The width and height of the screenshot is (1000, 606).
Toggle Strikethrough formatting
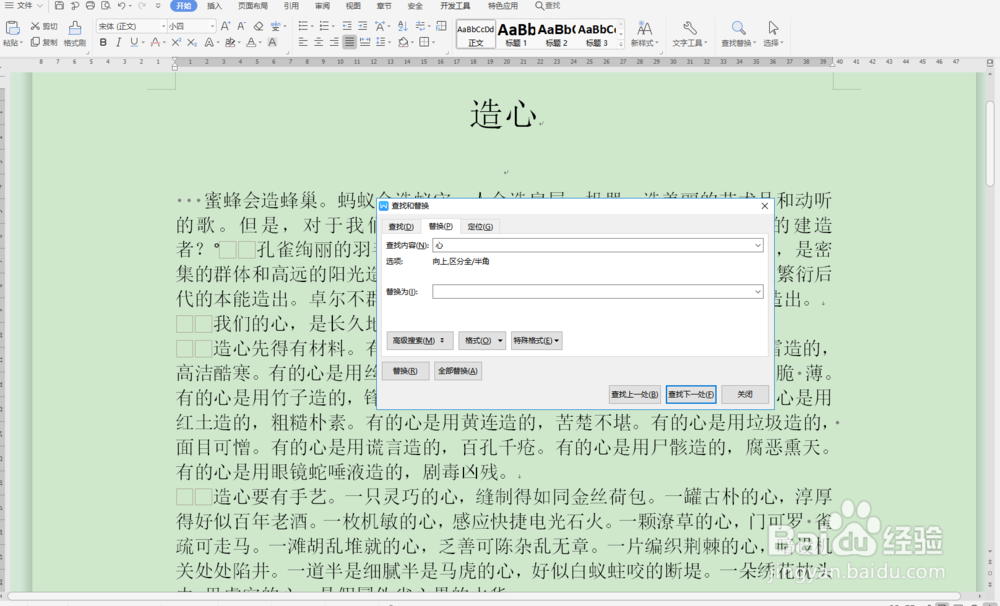(x=155, y=42)
